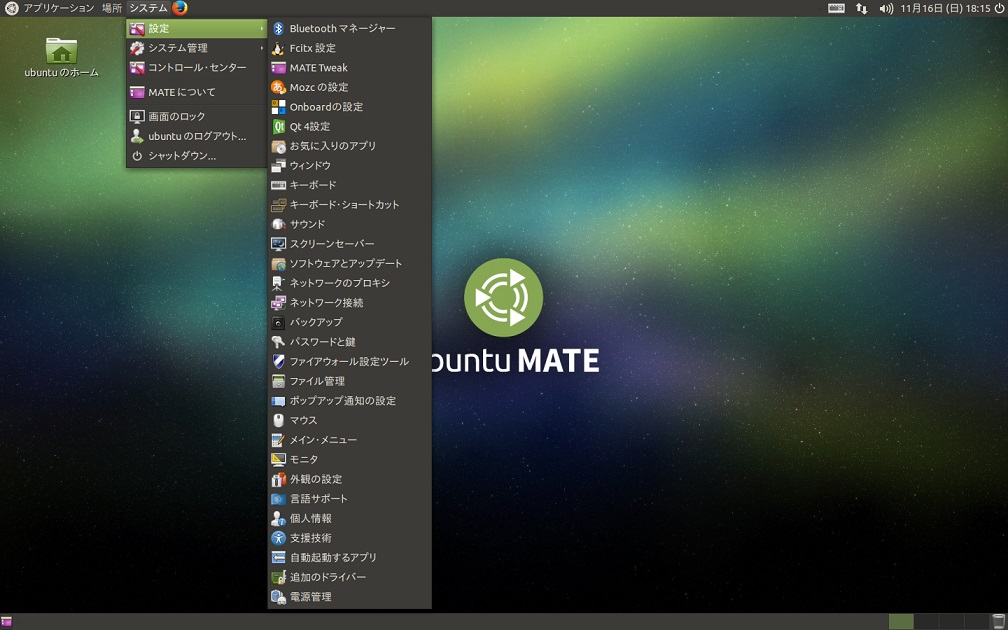
Task: Click the power icon in the top-right corner
Action: pyautogui.click(x=998, y=8)
